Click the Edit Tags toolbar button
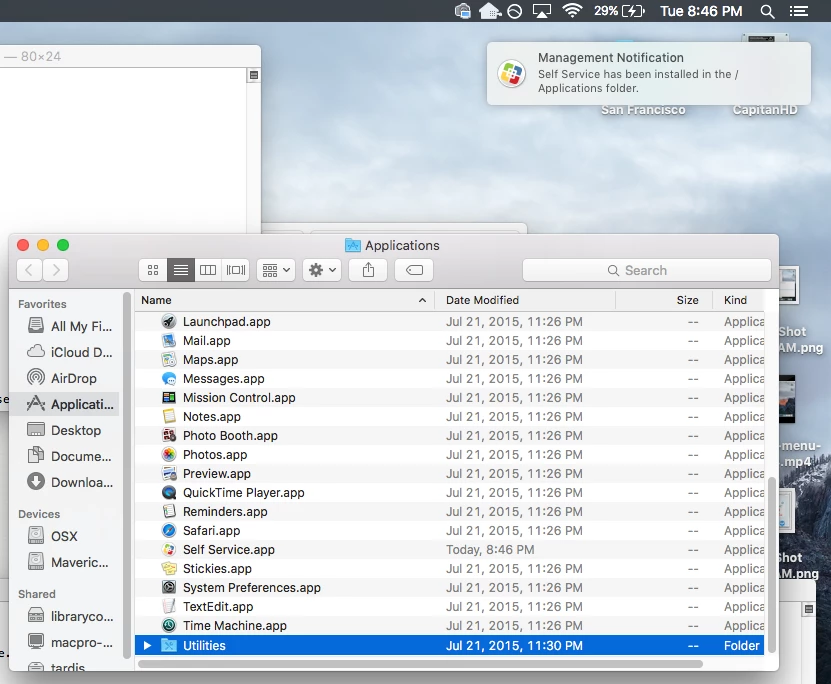Viewport: 831px width, 684px height. [414, 270]
